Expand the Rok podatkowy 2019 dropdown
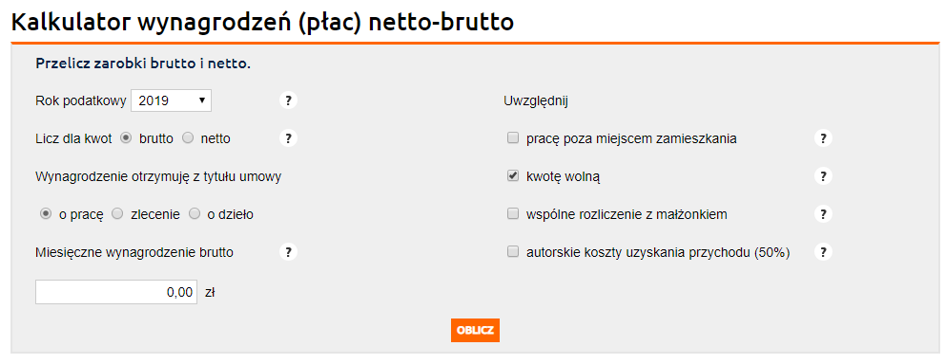The width and height of the screenshot is (945, 364). pyautogui.click(x=171, y=101)
